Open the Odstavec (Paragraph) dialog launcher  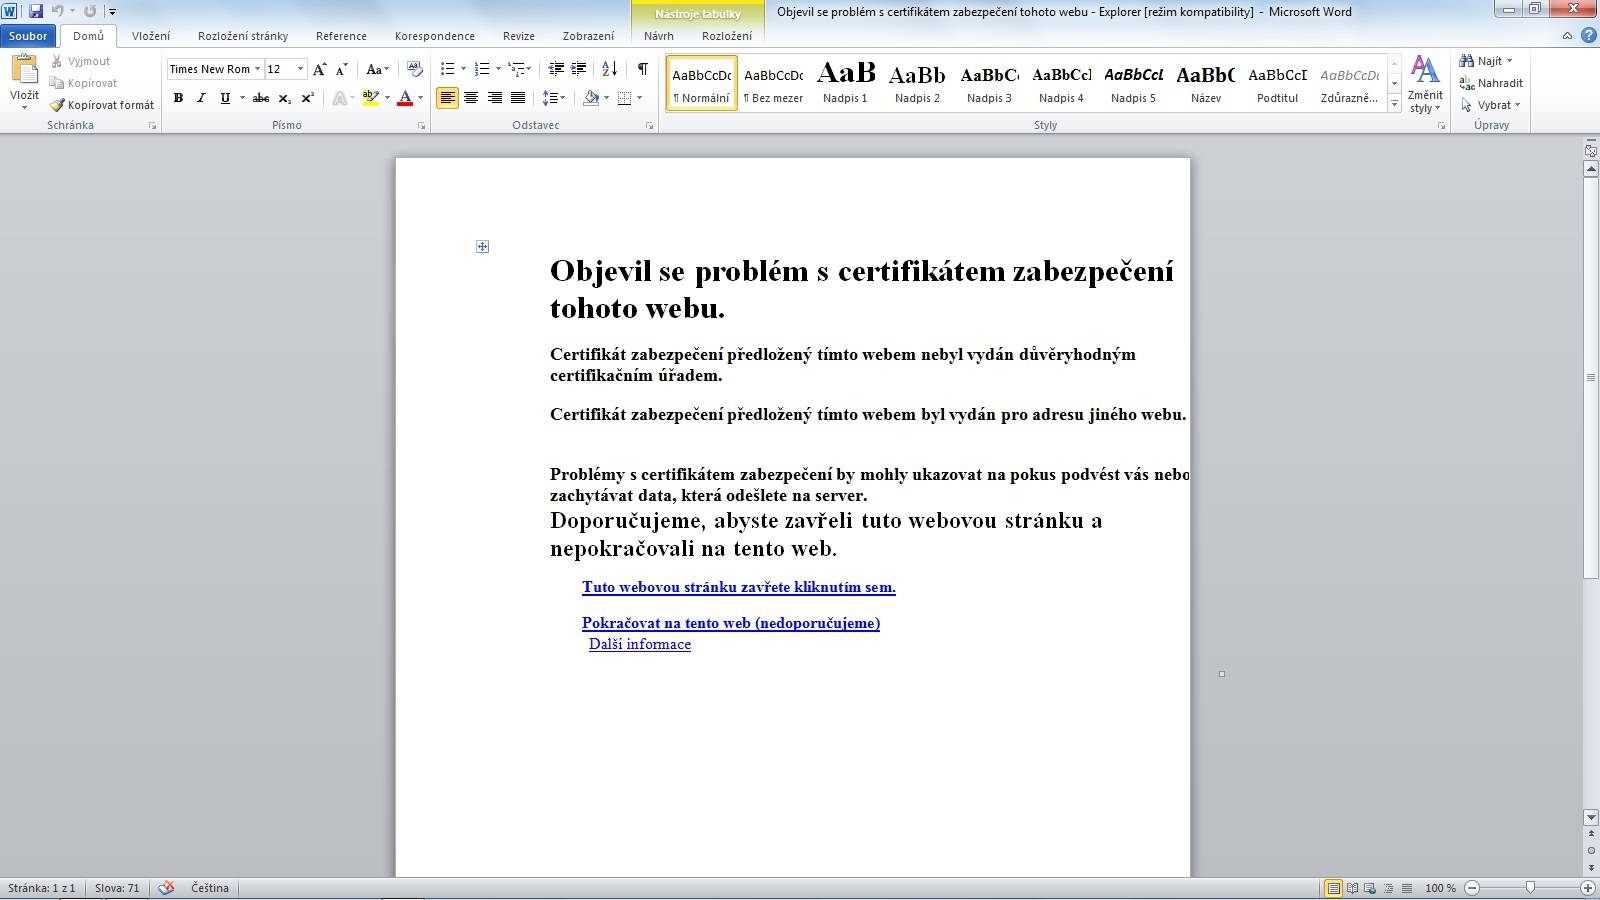tap(649, 126)
